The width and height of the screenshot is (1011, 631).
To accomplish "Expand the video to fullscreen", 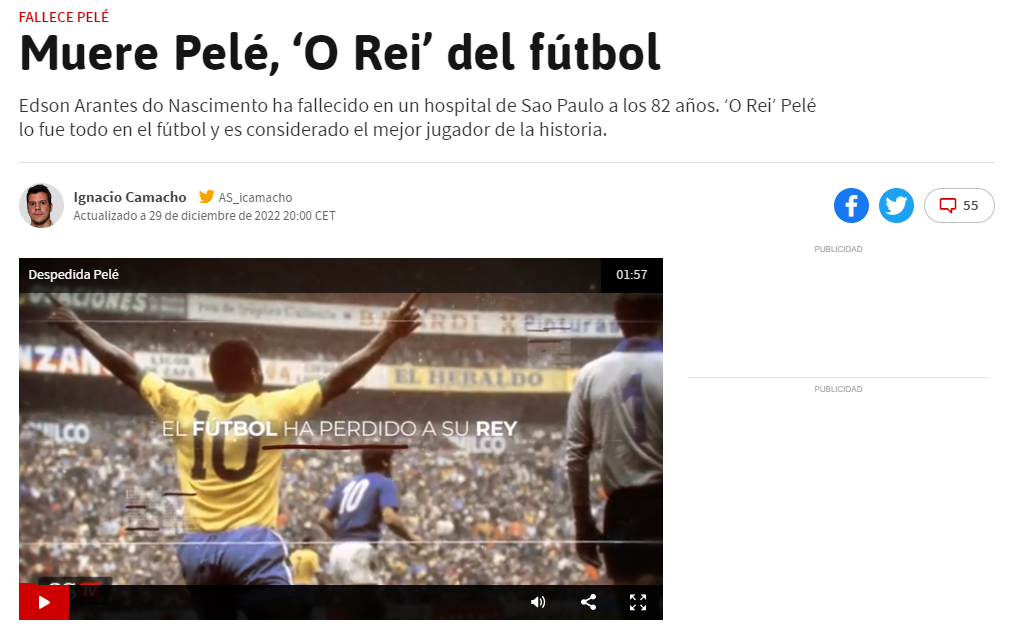I will (x=638, y=602).
